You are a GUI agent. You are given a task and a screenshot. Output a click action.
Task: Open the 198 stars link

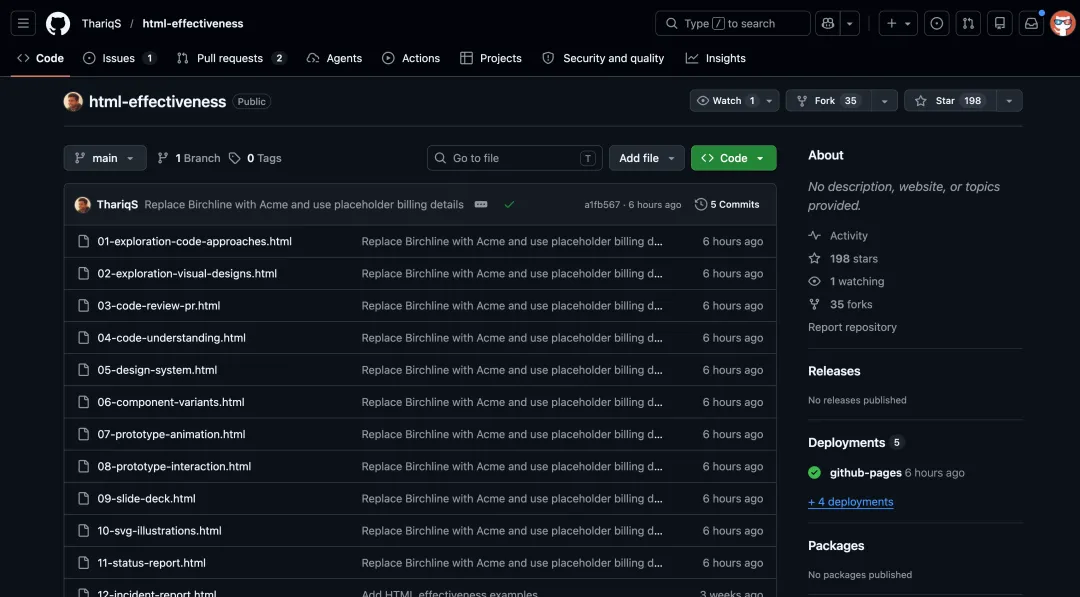tap(843, 259)
